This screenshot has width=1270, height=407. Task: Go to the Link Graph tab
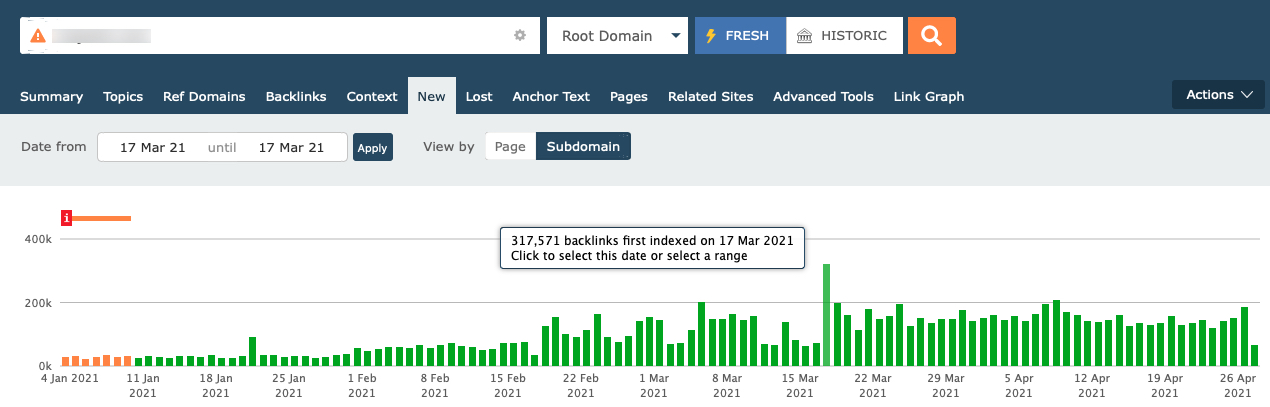point(929,97)
